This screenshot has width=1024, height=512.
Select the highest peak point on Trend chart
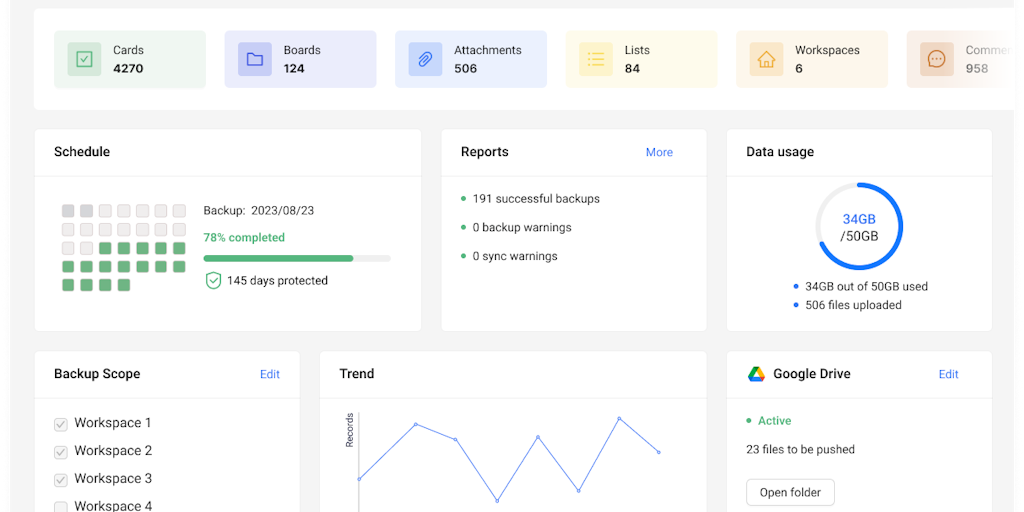tap(619, 418)
